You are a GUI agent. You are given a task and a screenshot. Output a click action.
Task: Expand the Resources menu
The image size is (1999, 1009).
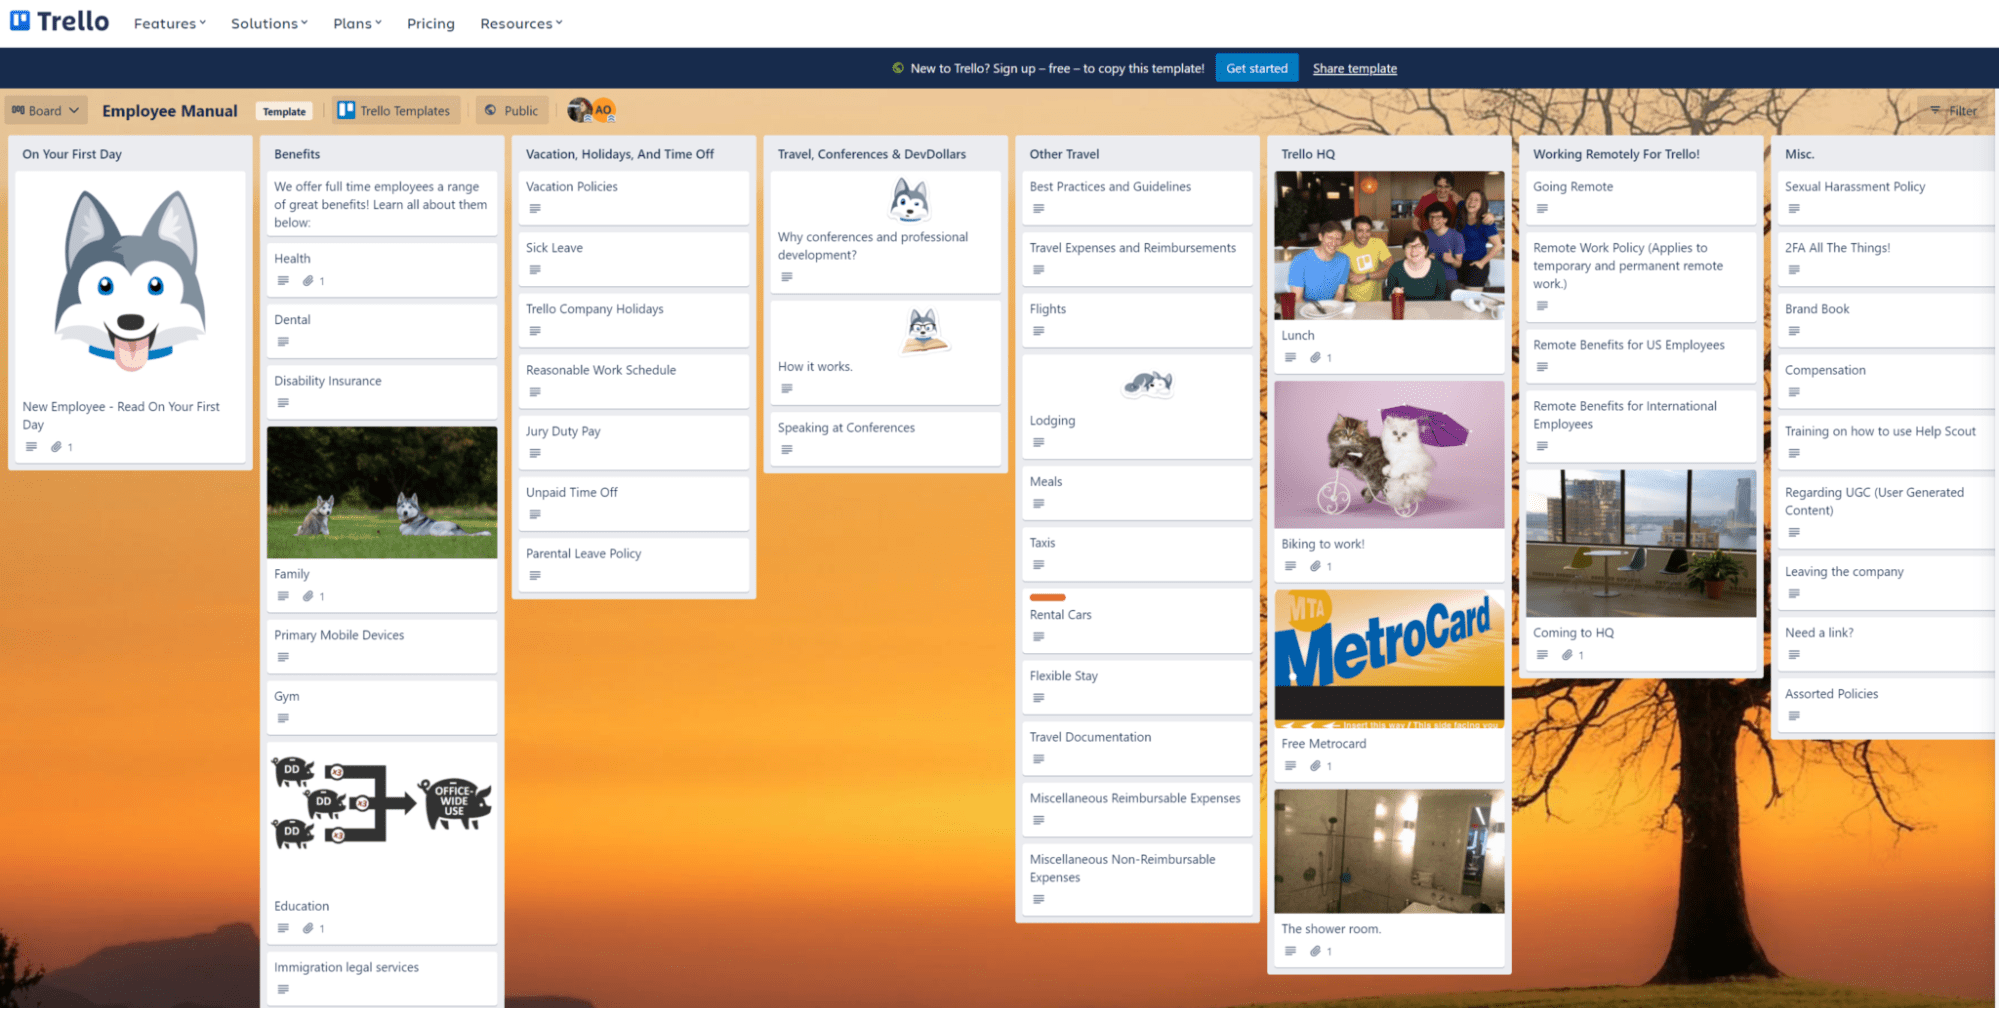point(520,23)
